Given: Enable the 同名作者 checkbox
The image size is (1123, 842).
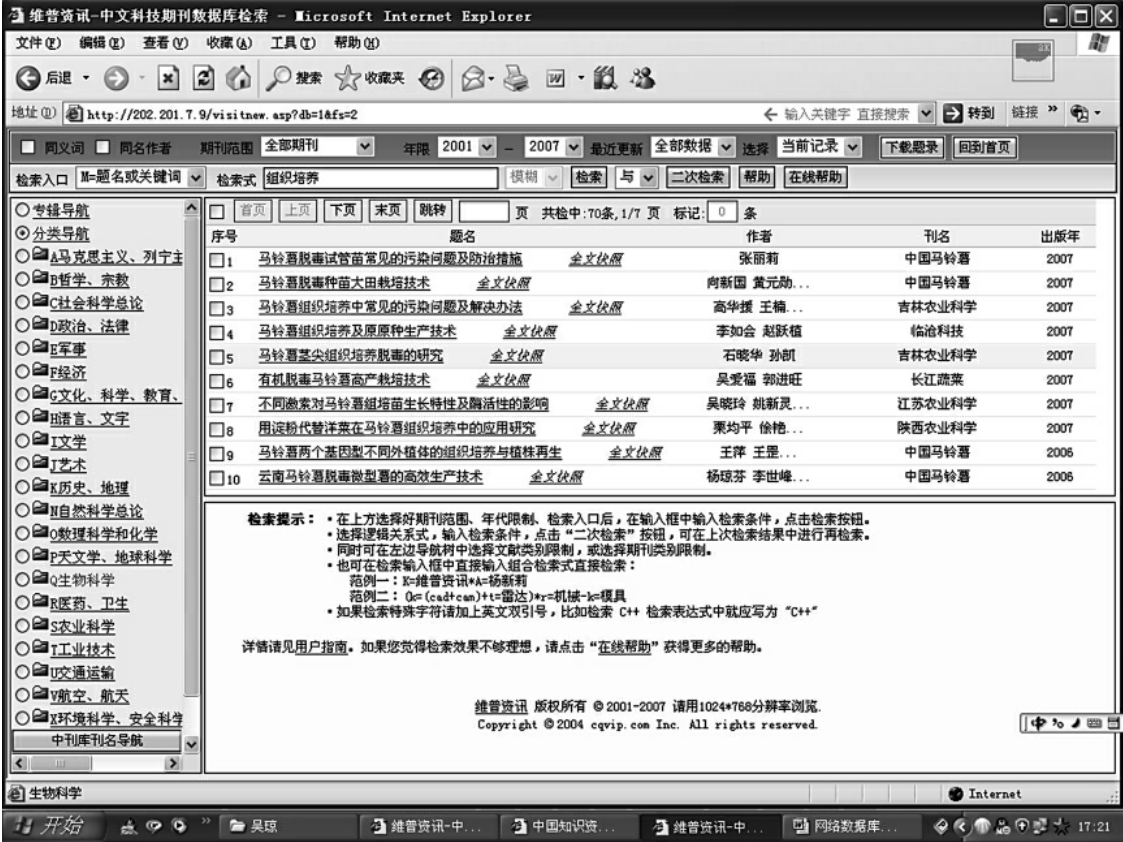Looking at the screenshot, I should (x=102, y=147).
